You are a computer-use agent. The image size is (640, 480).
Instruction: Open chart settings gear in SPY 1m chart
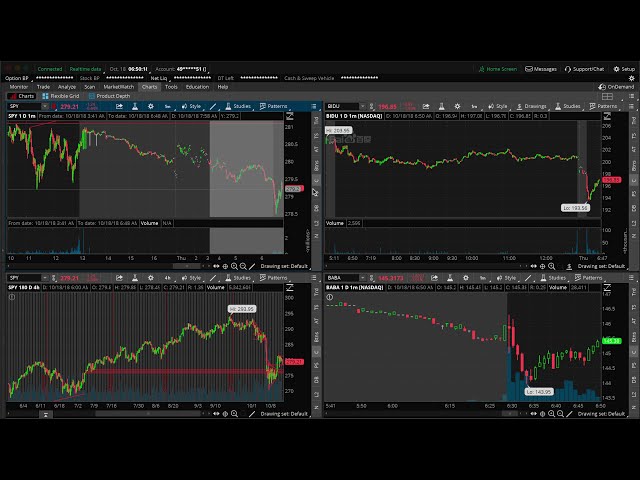[x=151, y=107]
